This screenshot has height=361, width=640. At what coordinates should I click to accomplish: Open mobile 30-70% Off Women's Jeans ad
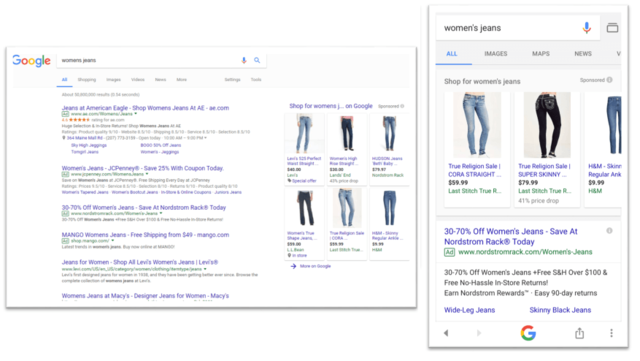[x=511, y=236]
